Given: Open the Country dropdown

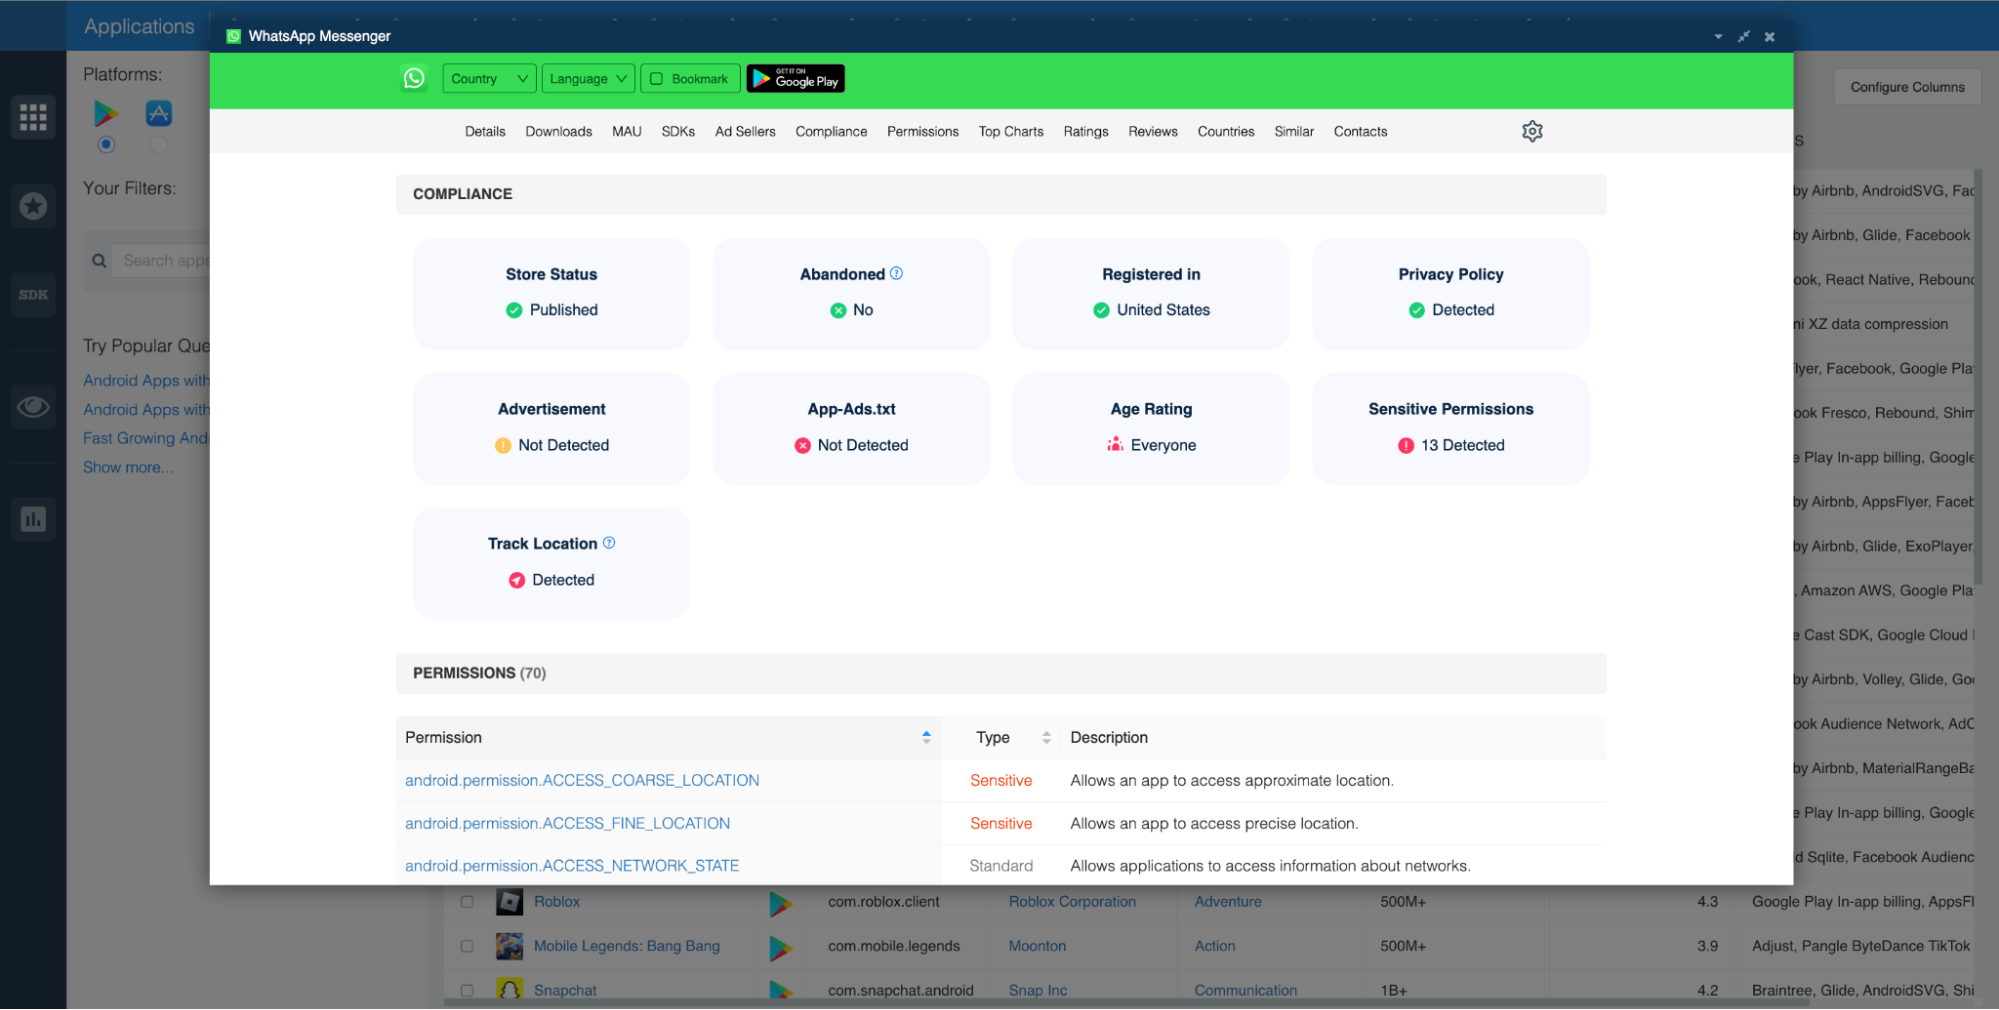Looking at the screenshot, I should (489, 78).
